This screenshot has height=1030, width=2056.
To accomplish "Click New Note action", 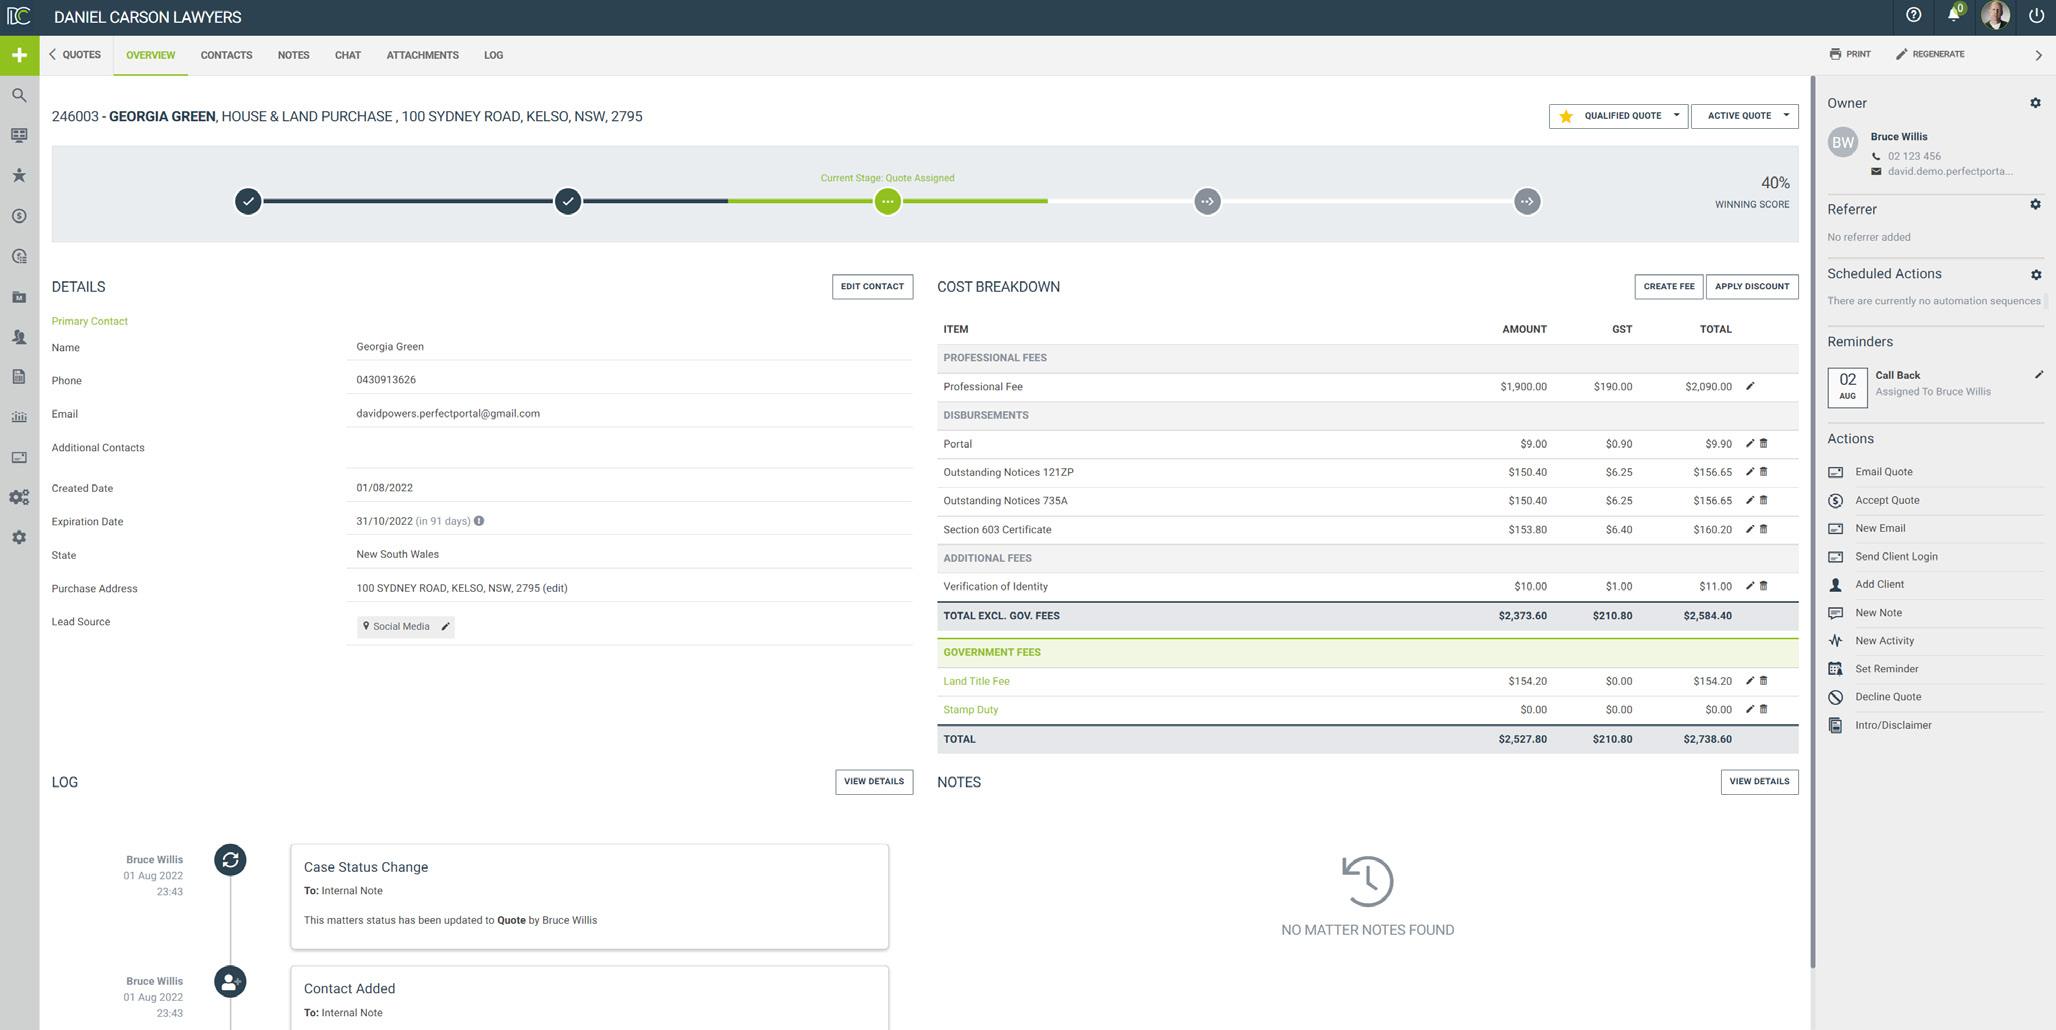I will coord(1878,613).
